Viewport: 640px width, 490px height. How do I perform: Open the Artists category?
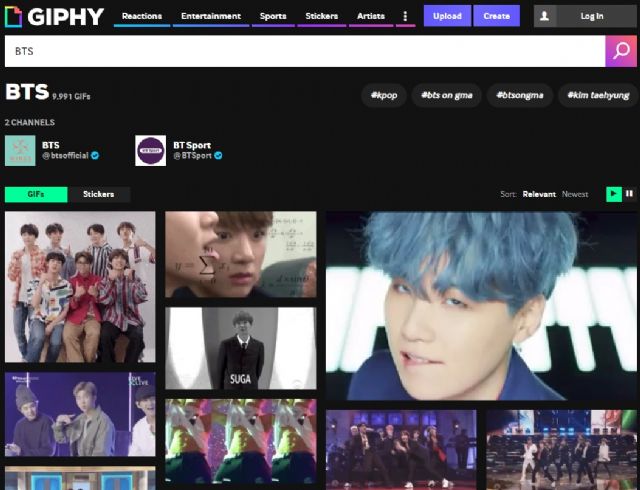371,16
